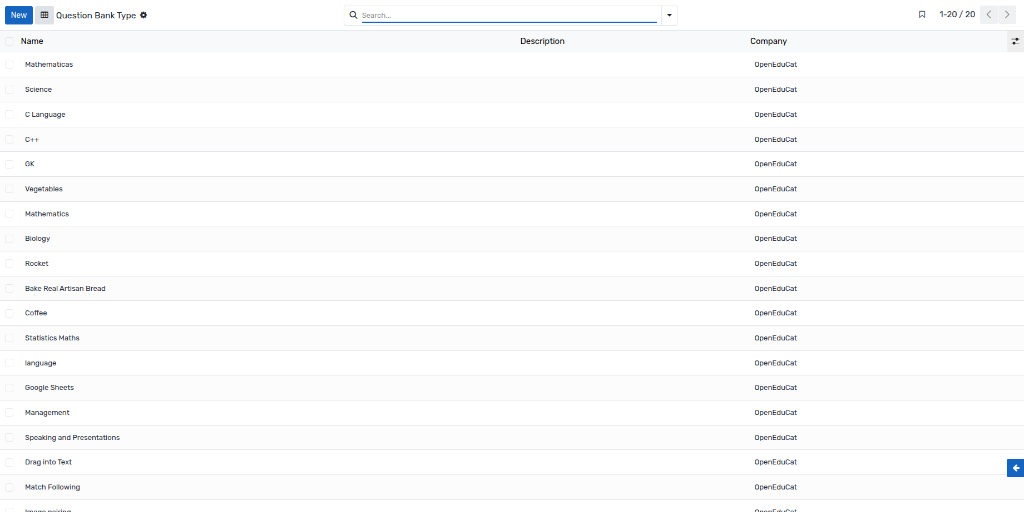The image size is (1024, 512).
Task: Open the 1-20 / 20 pager range
Action: point(957,14)
